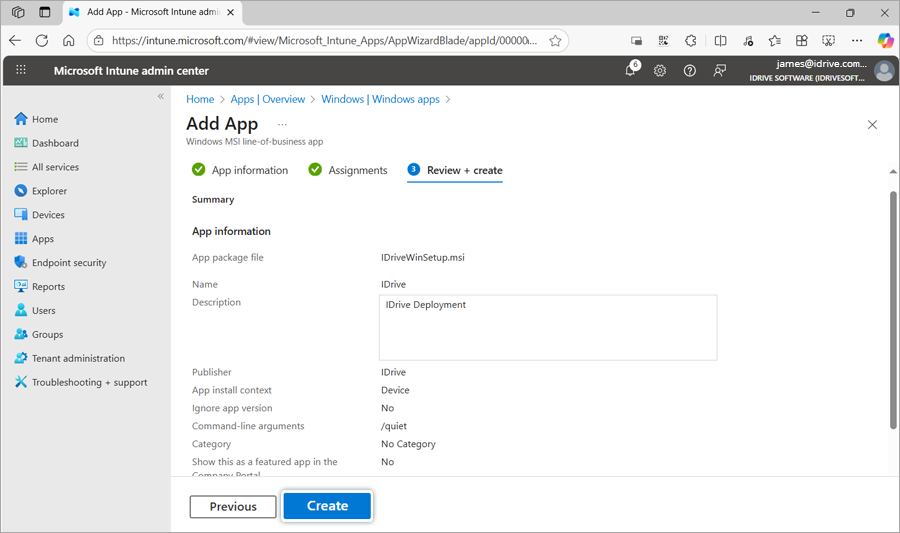Open the Windows | Windows apps breadcrumb

[380, 99]
